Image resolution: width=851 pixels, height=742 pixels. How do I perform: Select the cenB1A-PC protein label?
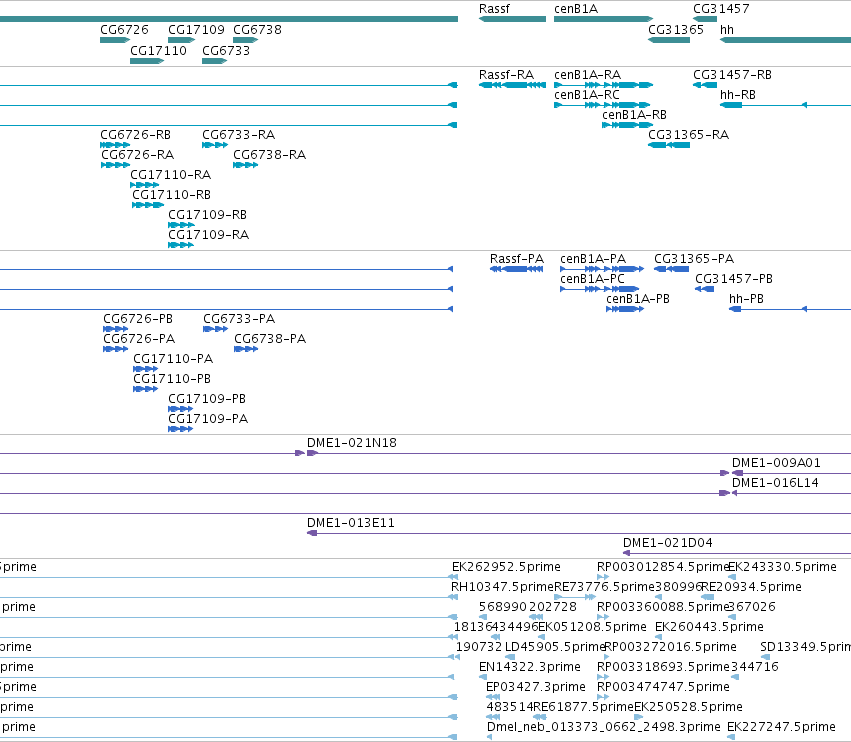pyautogui.click(x=592, y=278)
